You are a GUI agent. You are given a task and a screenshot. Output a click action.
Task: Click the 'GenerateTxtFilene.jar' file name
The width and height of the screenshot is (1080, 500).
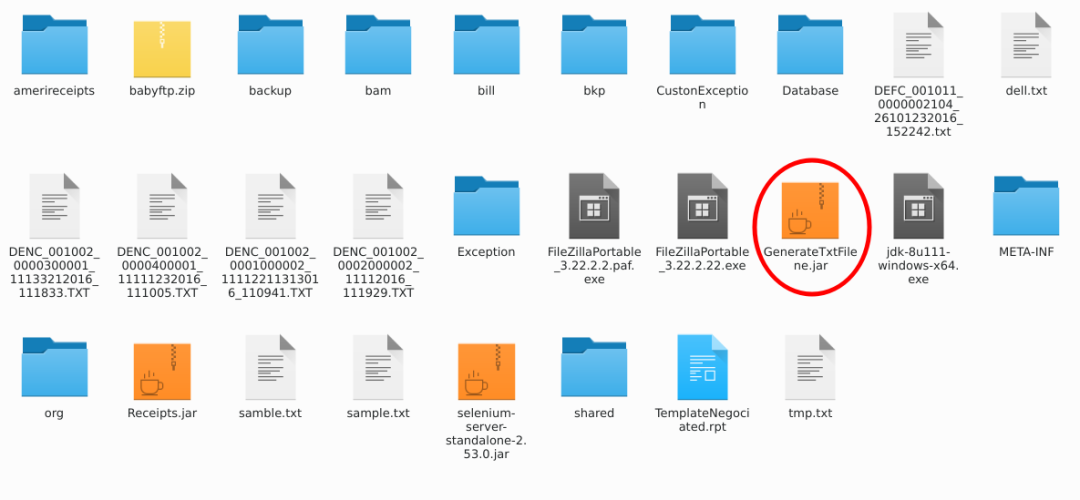coord(810,259)
